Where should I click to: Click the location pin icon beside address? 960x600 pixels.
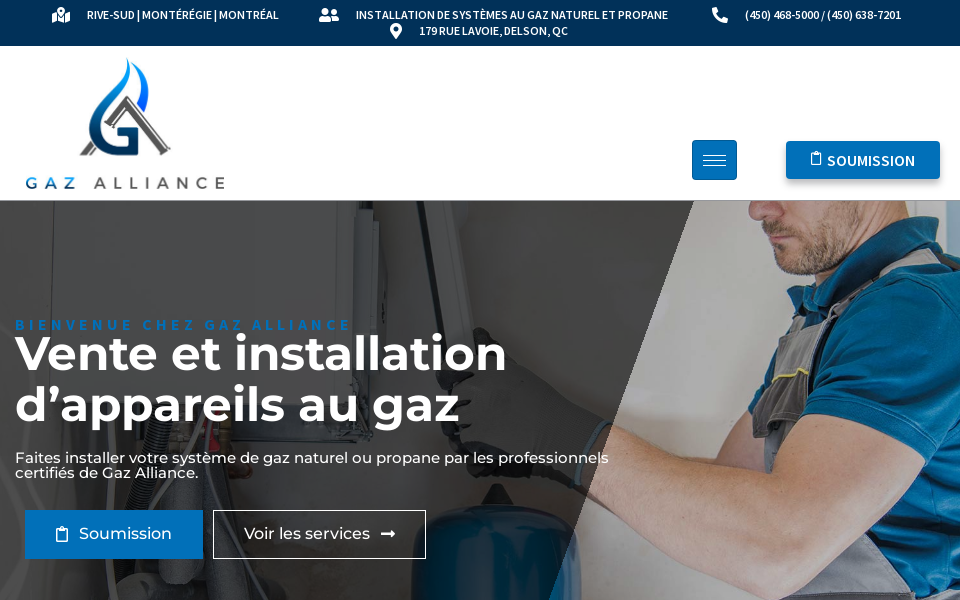[x=396, y=31]
